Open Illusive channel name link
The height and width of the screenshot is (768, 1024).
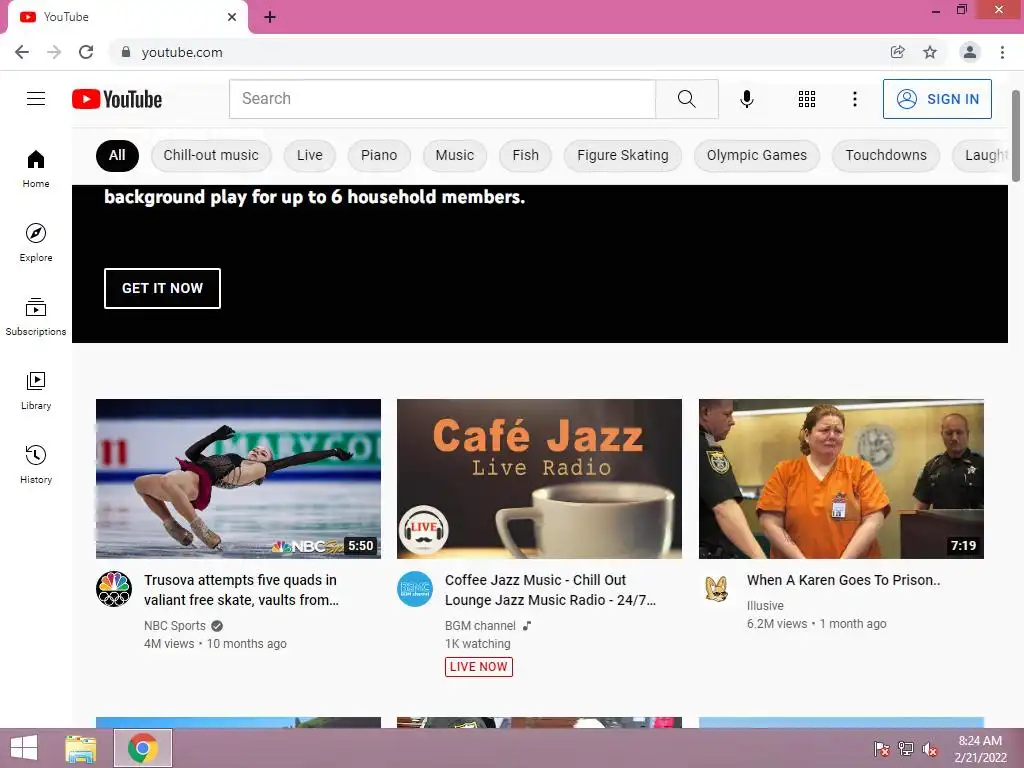765,605
